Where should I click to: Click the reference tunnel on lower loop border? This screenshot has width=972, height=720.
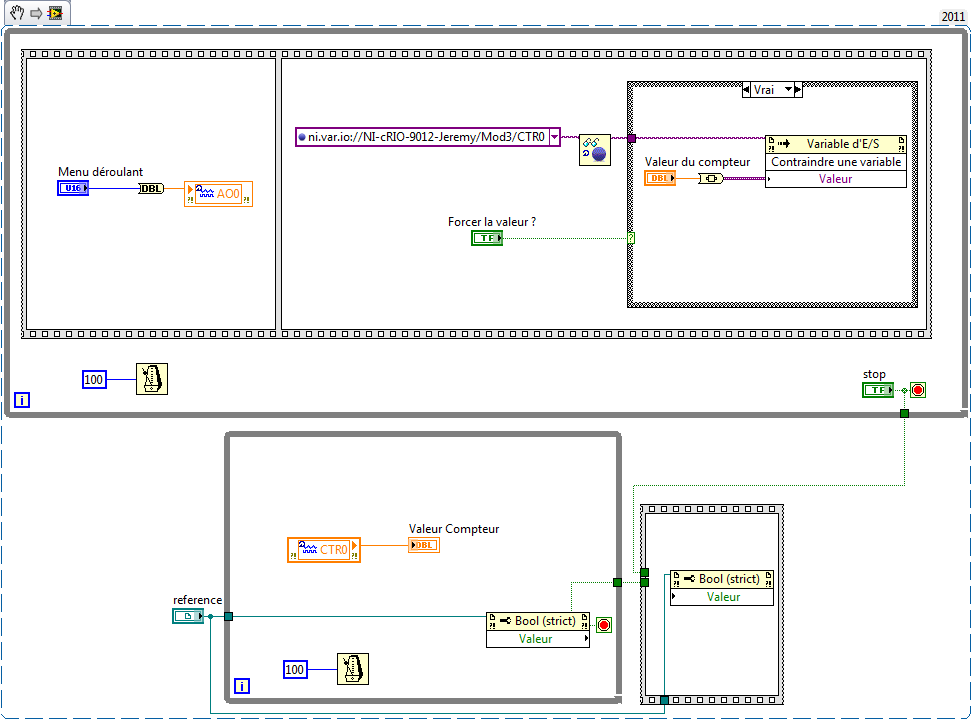tap(228, 616)
